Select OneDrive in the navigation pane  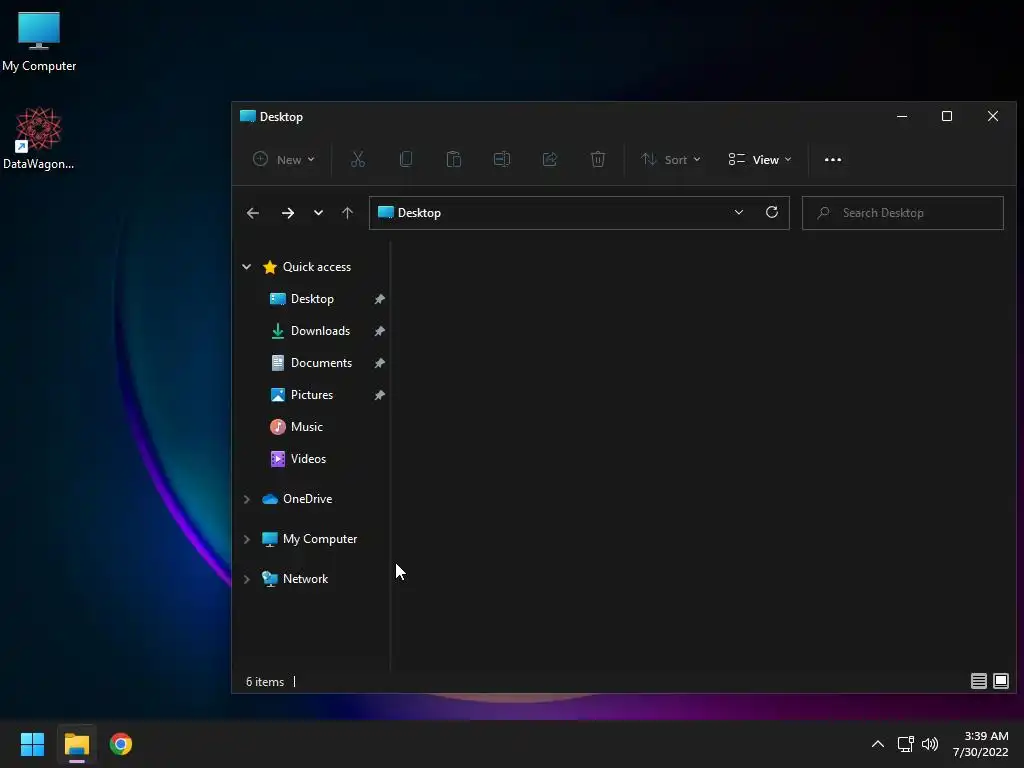[x=307, y=499]
